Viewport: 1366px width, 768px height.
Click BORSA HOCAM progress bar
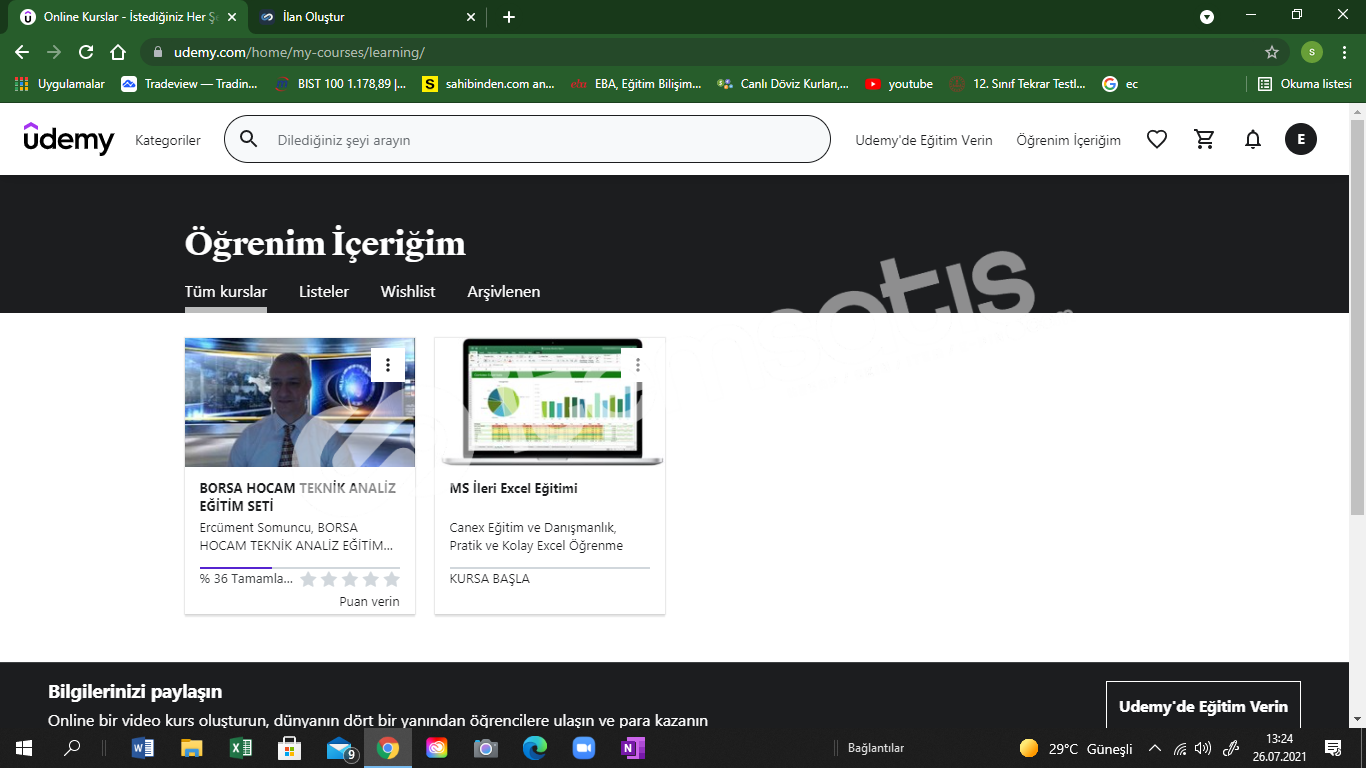click(x=300, y=567)
